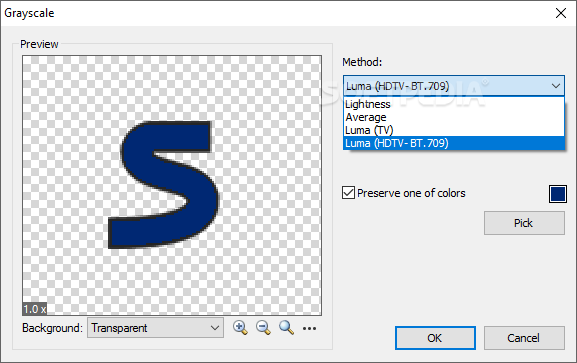The height and width of the screenshot is (363, 577).
Task: Choose Lightness grayscale method
Action: [x=454, y=104]
